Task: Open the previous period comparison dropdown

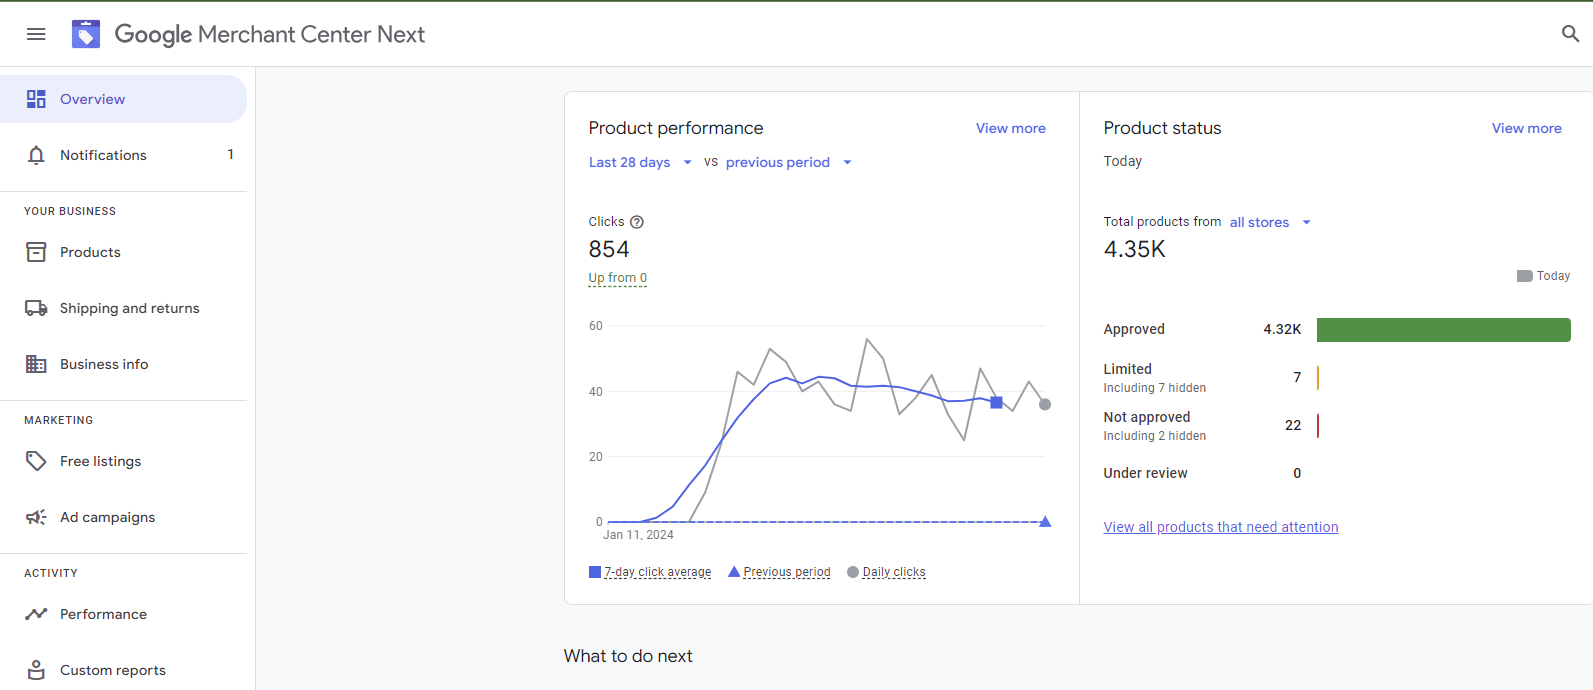Action: coord(789,162)
